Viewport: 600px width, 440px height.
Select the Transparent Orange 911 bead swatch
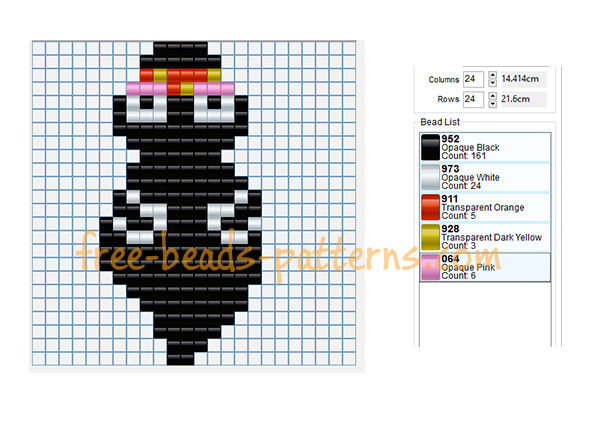click(x=430, y=207)
